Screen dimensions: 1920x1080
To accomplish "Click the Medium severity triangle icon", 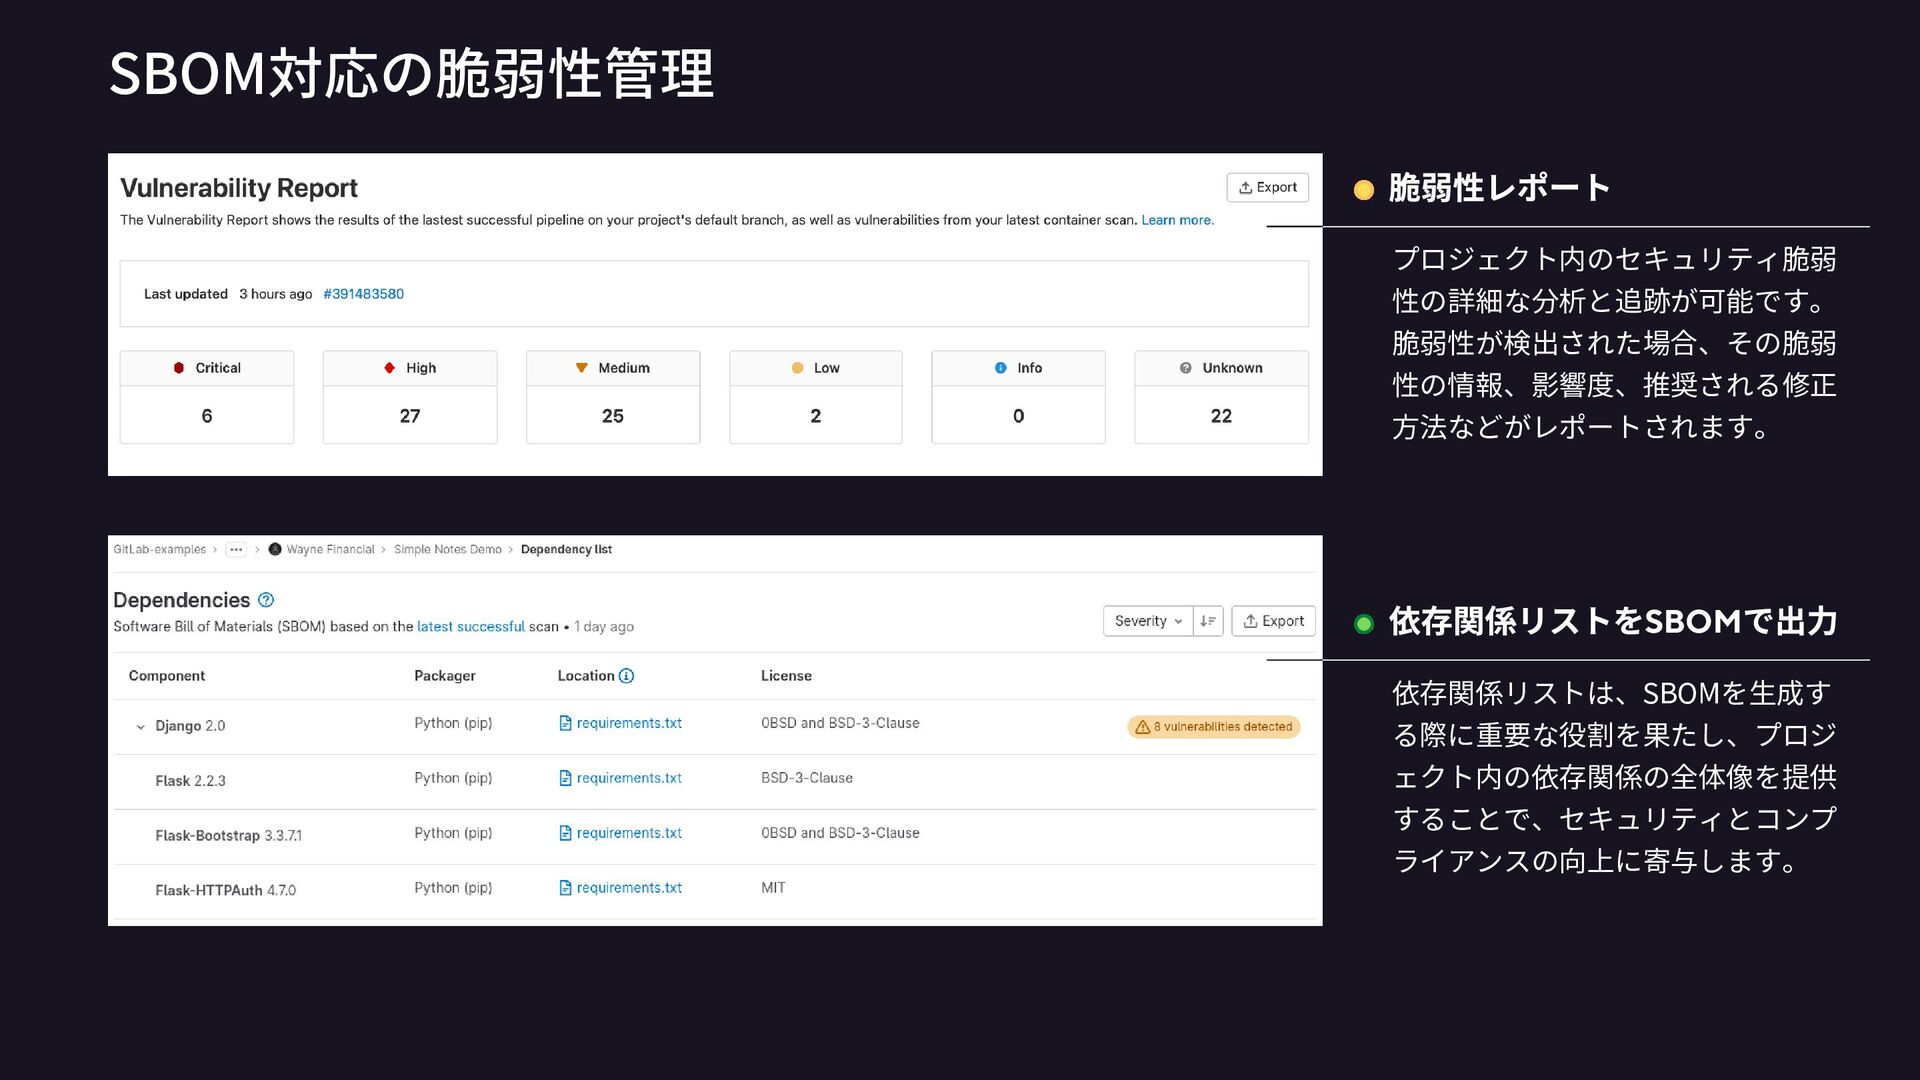I will (x=582, y=368).
